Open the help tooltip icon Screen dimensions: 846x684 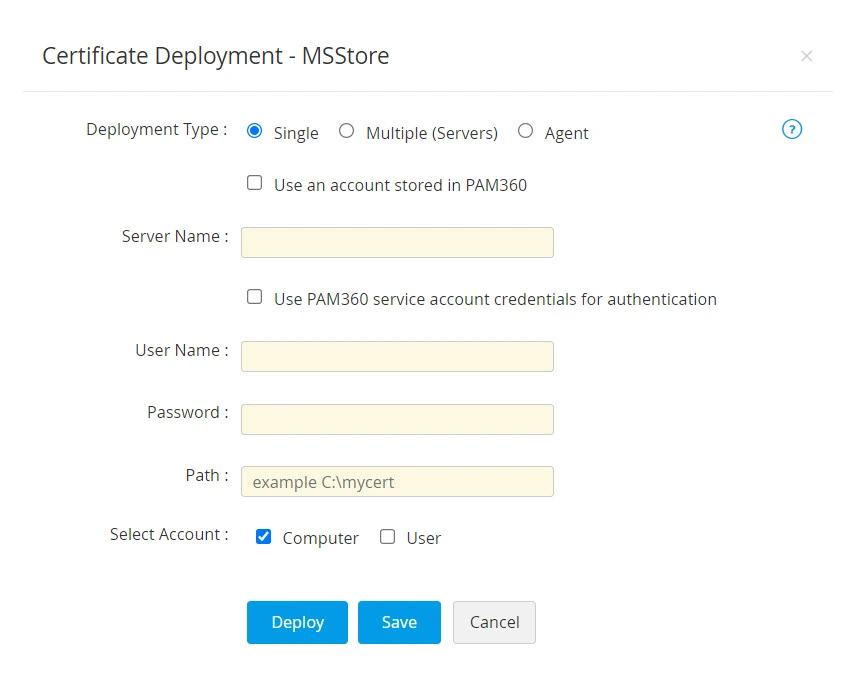[792, 129]
